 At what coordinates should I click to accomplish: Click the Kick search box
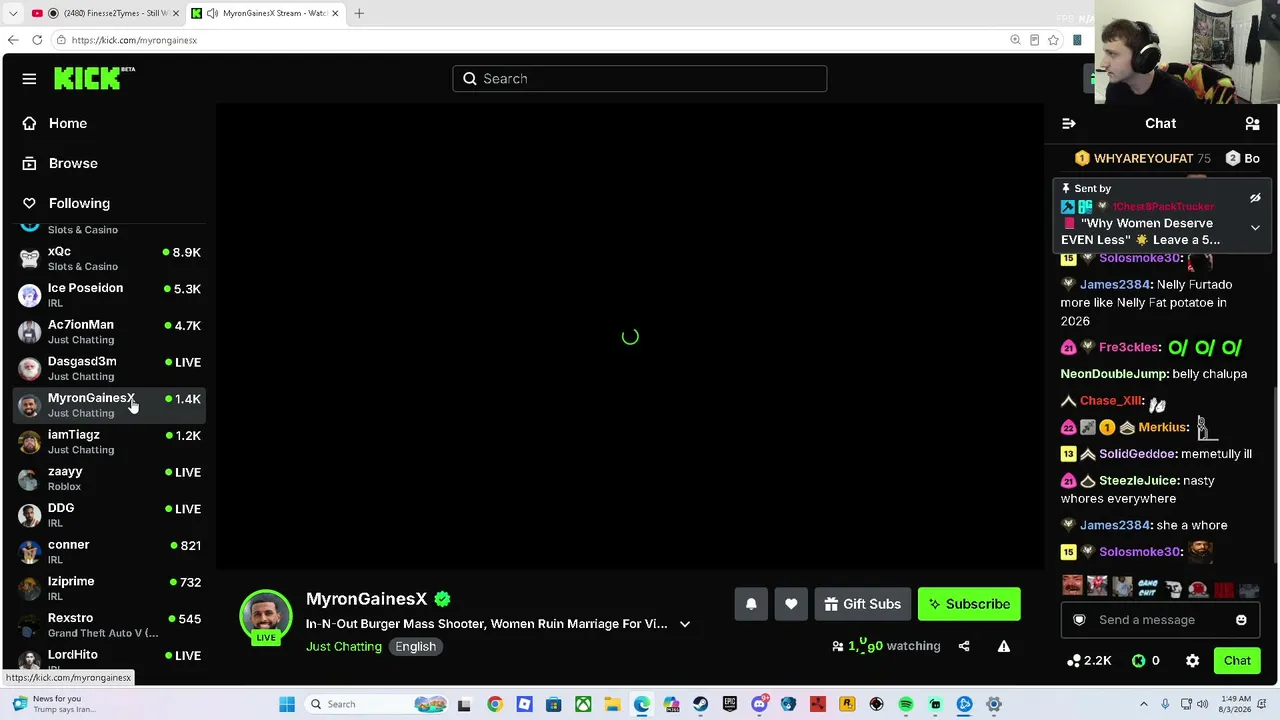pyautogui.click(x=640, y=79)
